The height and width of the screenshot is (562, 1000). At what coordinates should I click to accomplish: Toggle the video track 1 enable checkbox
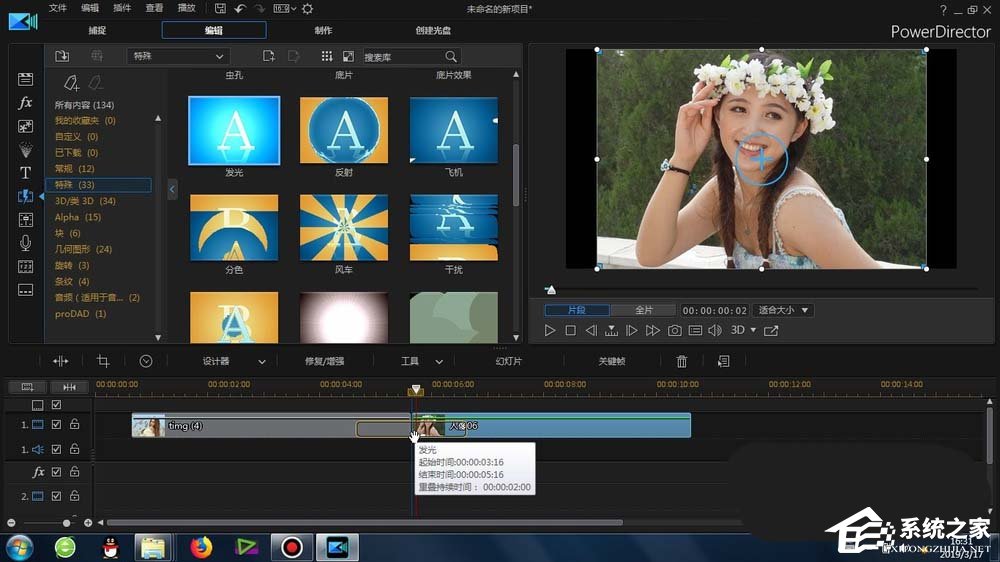click(57, 424)
